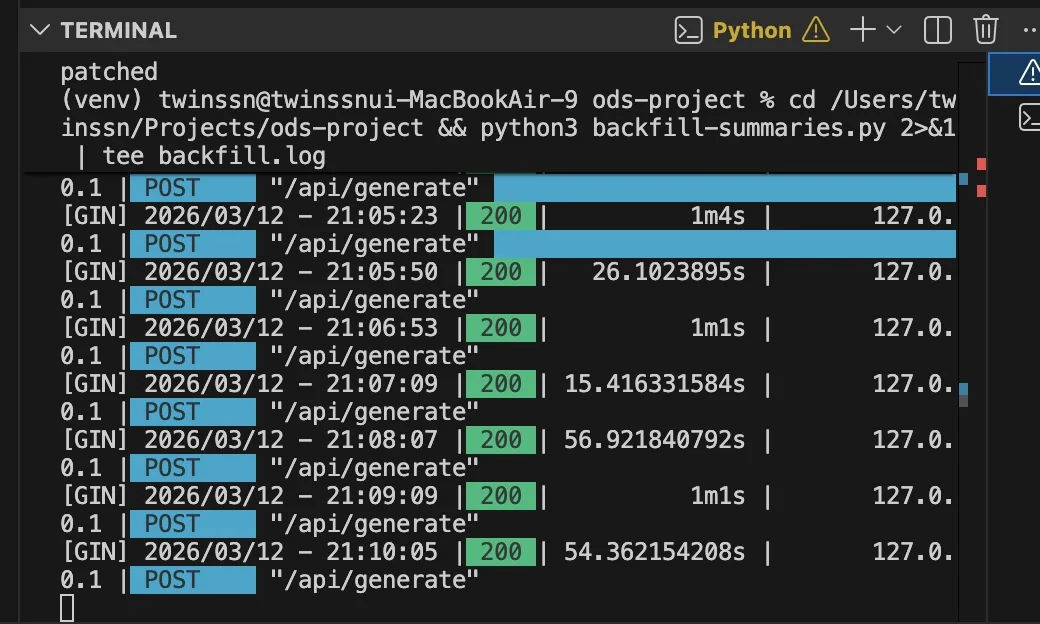Click the timestamp '21:05:50'
This screenshot has height=624, width=1040.
click(381, 272)
